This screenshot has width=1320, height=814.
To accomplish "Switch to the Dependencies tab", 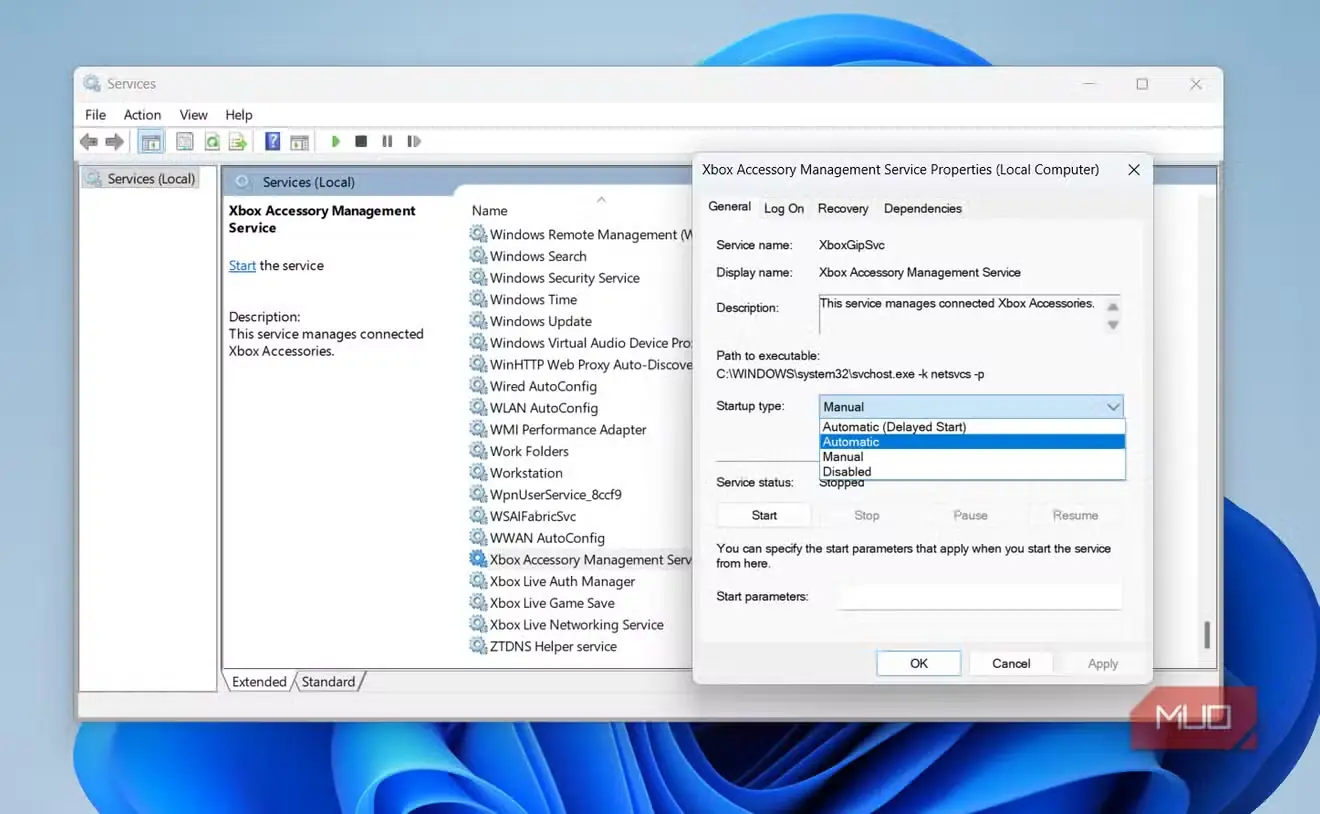I will [x=923, y=208].
